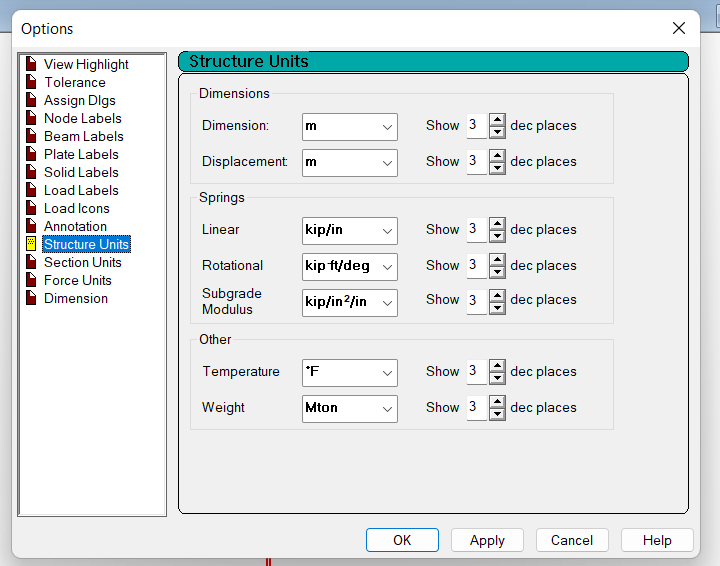Viewport: 720px width, 566px height.
Task: Click the Rotational decimal places field
Action: pos(477,265)
